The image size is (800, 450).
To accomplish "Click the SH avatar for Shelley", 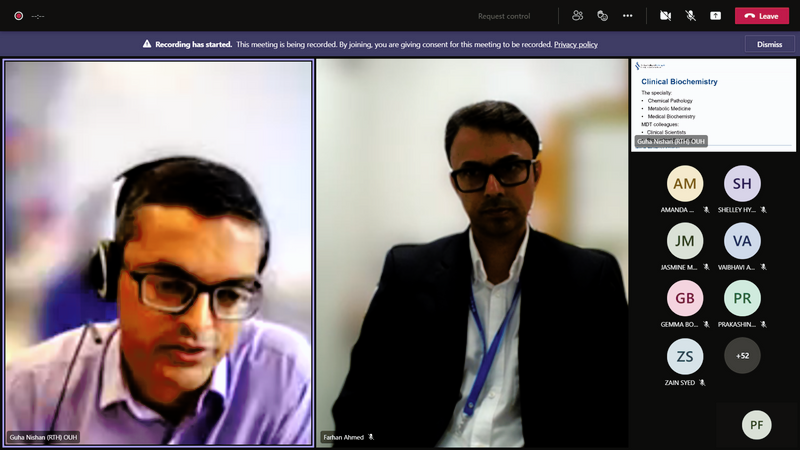I will [742, 183].
